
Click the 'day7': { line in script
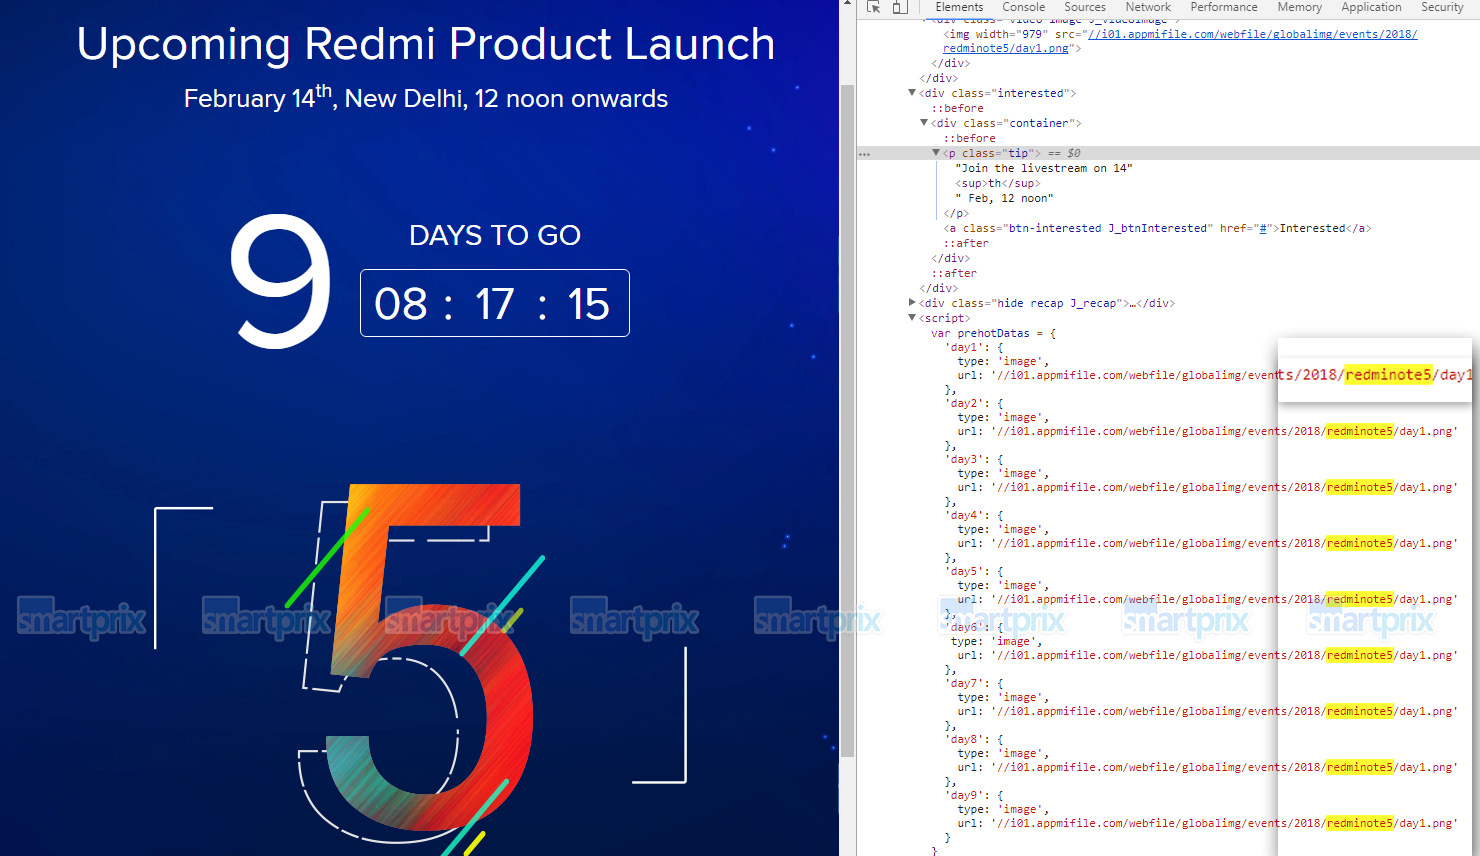point(974,683)
